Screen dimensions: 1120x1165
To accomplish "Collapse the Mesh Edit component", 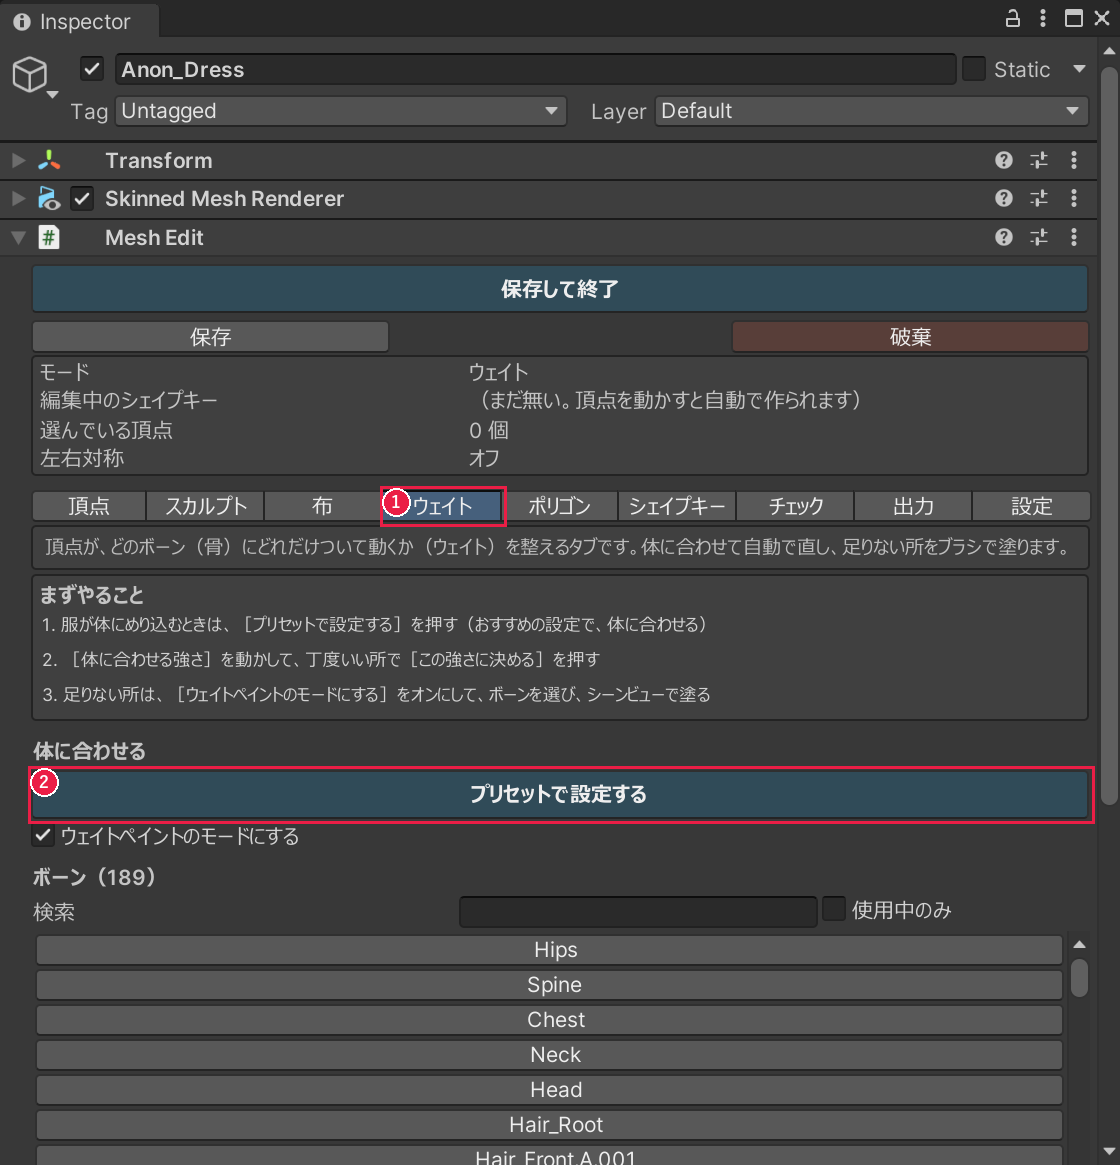I will click(x=19, y=238).
